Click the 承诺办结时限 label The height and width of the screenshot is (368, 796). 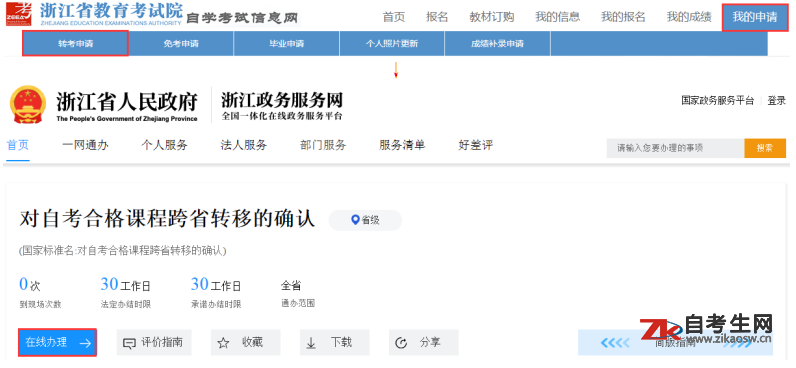(x=216, y=305)
